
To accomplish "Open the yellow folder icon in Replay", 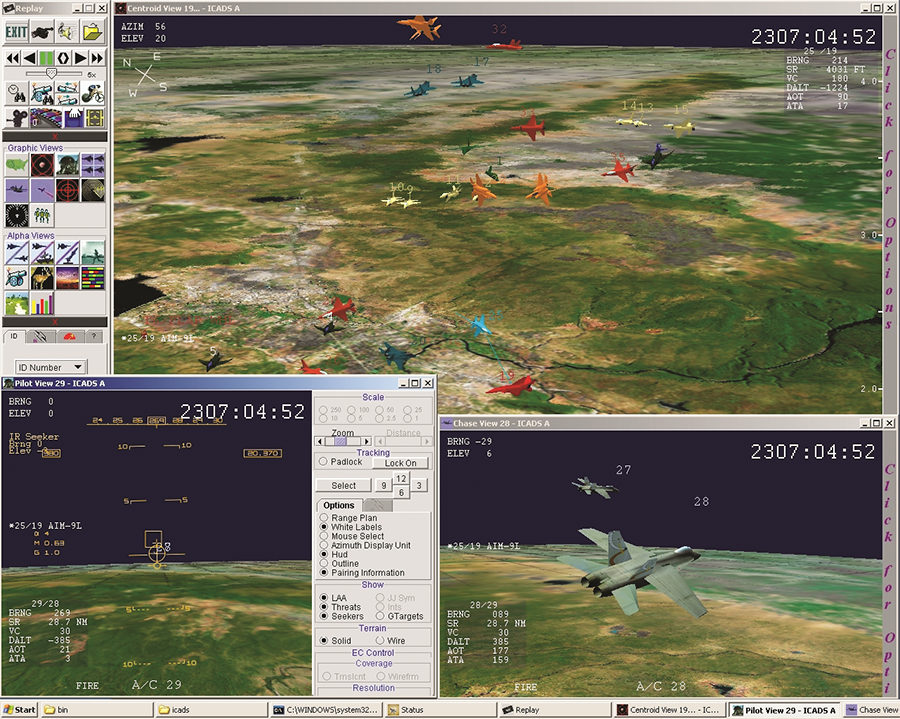I will point(92,32).
